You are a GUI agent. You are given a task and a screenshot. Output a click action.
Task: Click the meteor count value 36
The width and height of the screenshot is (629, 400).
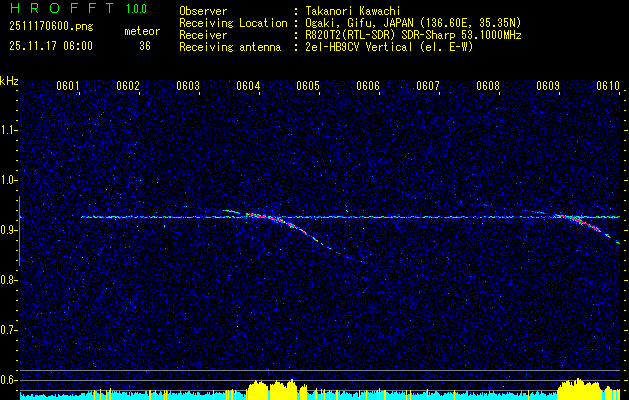tap(146, 46)
